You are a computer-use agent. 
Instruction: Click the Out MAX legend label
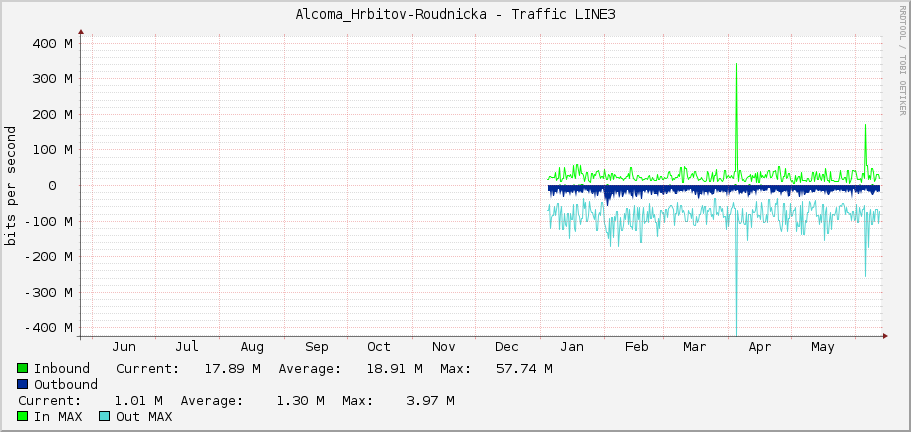point(144,416)
